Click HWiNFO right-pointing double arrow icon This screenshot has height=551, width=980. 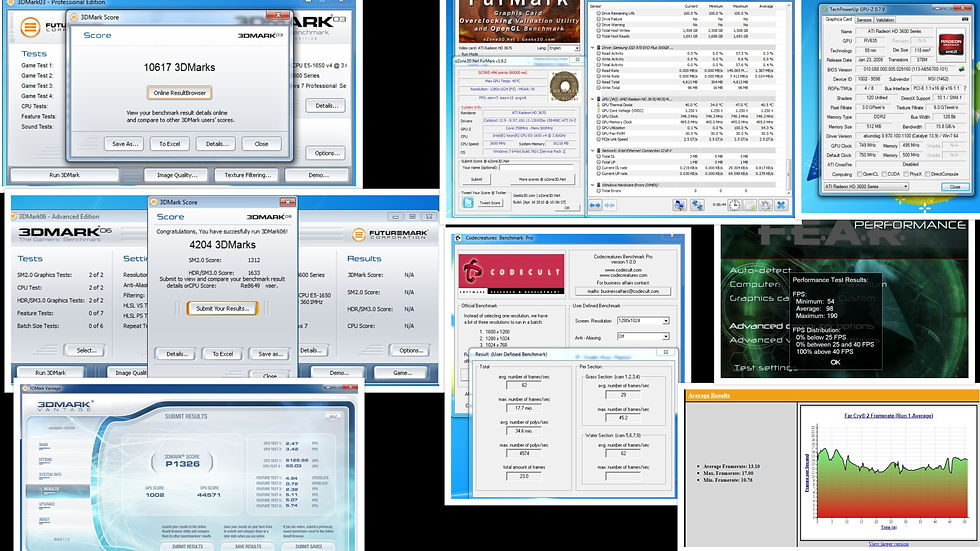click(x=609, y=206)
